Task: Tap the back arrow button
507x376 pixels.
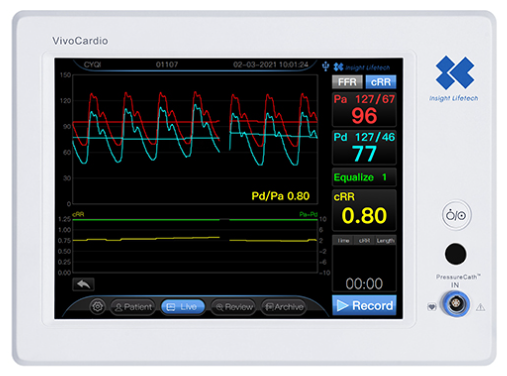Action: [x=83, y=284]
